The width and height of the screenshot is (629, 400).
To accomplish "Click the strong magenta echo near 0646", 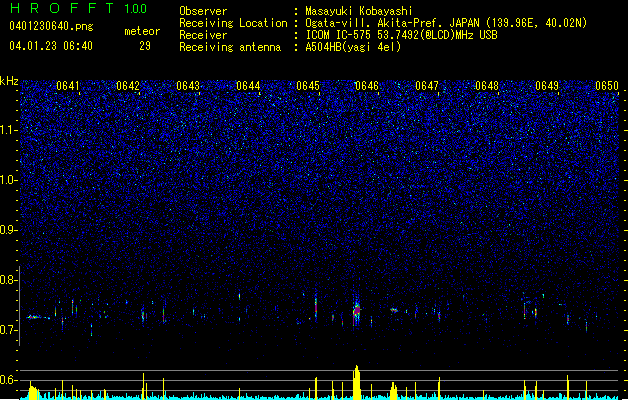I will 357,311.
